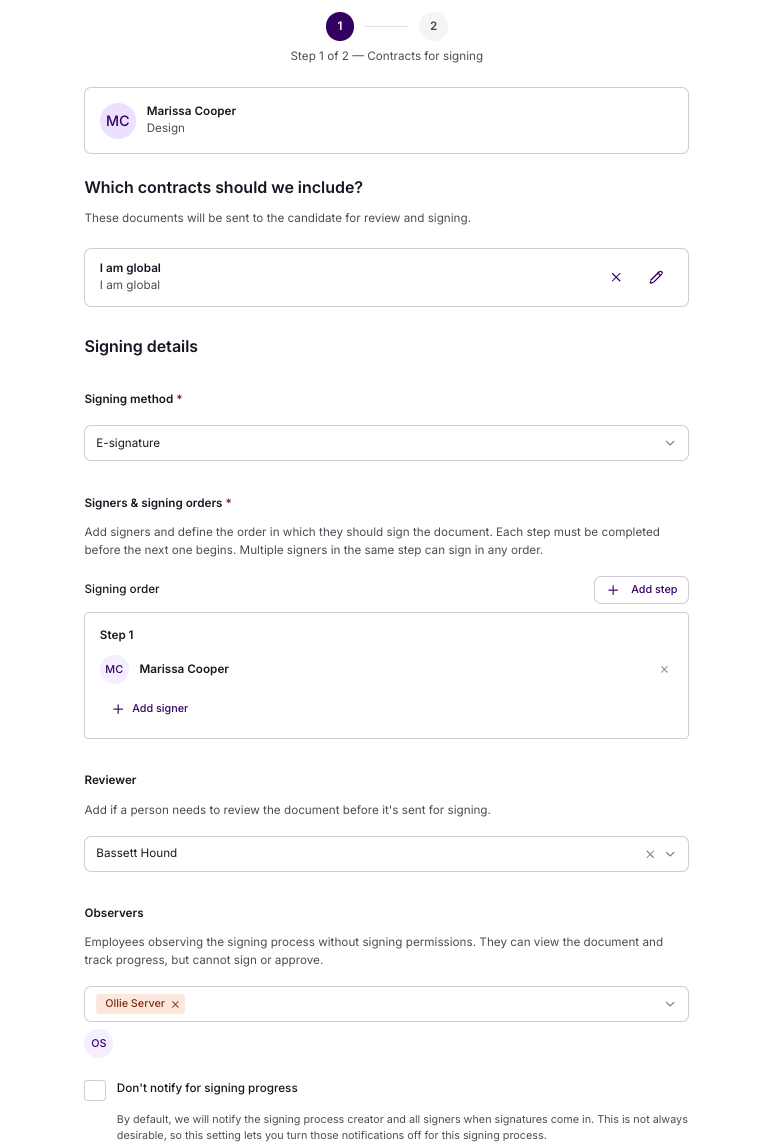Expand the Reviewer dropdown chevron
This screenshot has width=761, height=1148.
pos(670,854)
